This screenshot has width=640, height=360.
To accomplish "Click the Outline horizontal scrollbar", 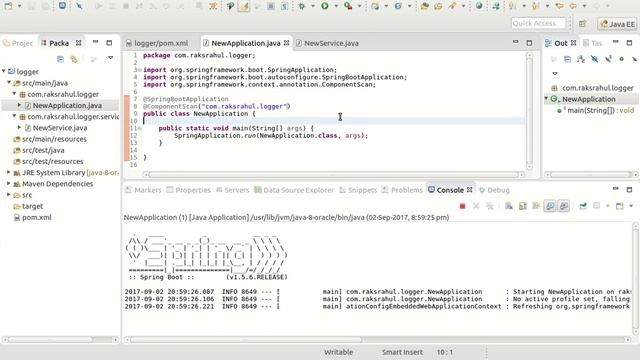I will coord(591,175).
